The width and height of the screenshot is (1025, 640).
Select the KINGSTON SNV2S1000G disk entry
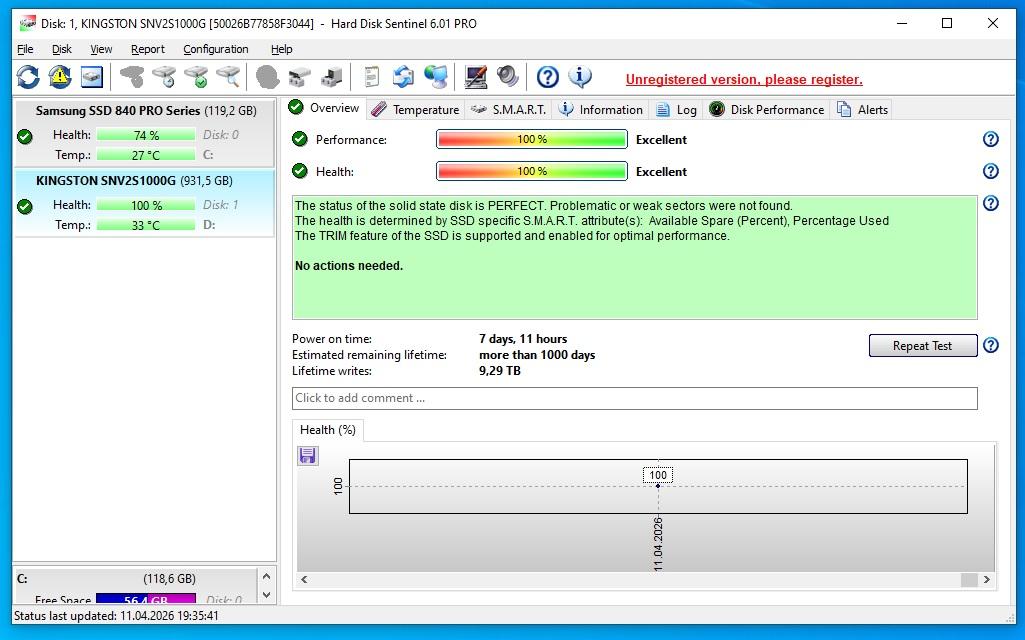tap(144, 203)
